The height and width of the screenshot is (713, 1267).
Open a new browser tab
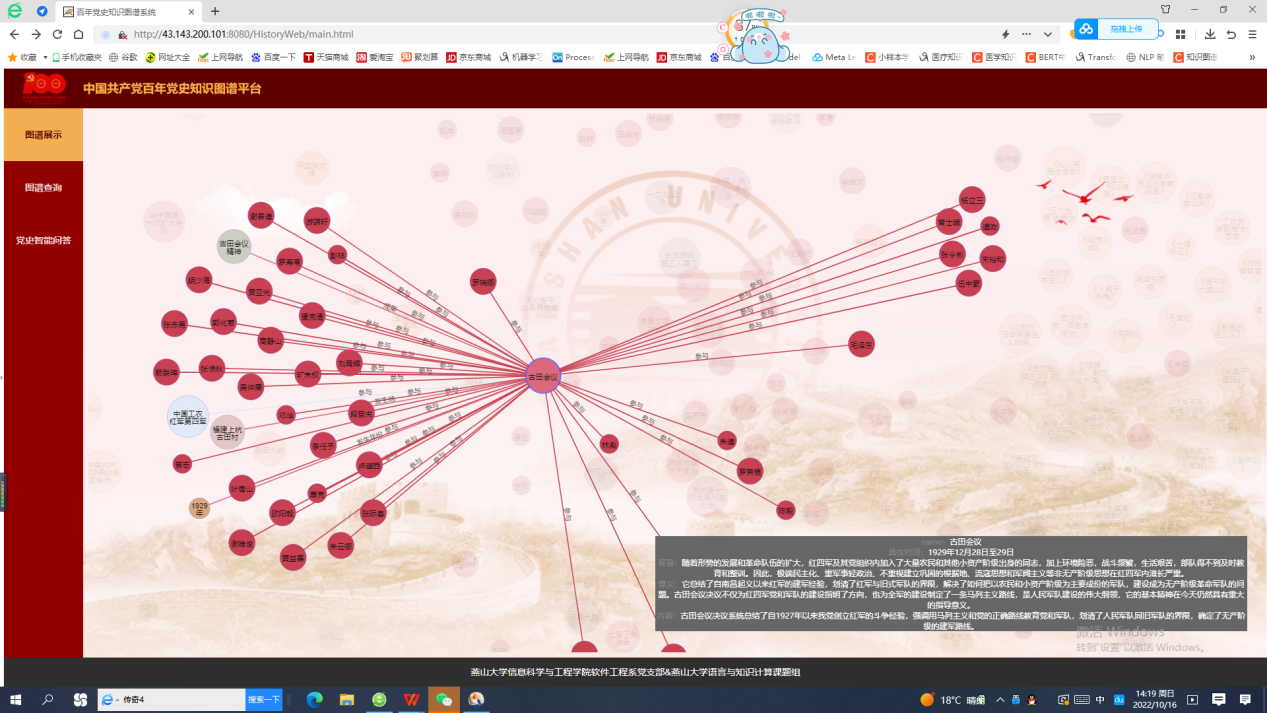pyautogui.click(x=215, y=11)
